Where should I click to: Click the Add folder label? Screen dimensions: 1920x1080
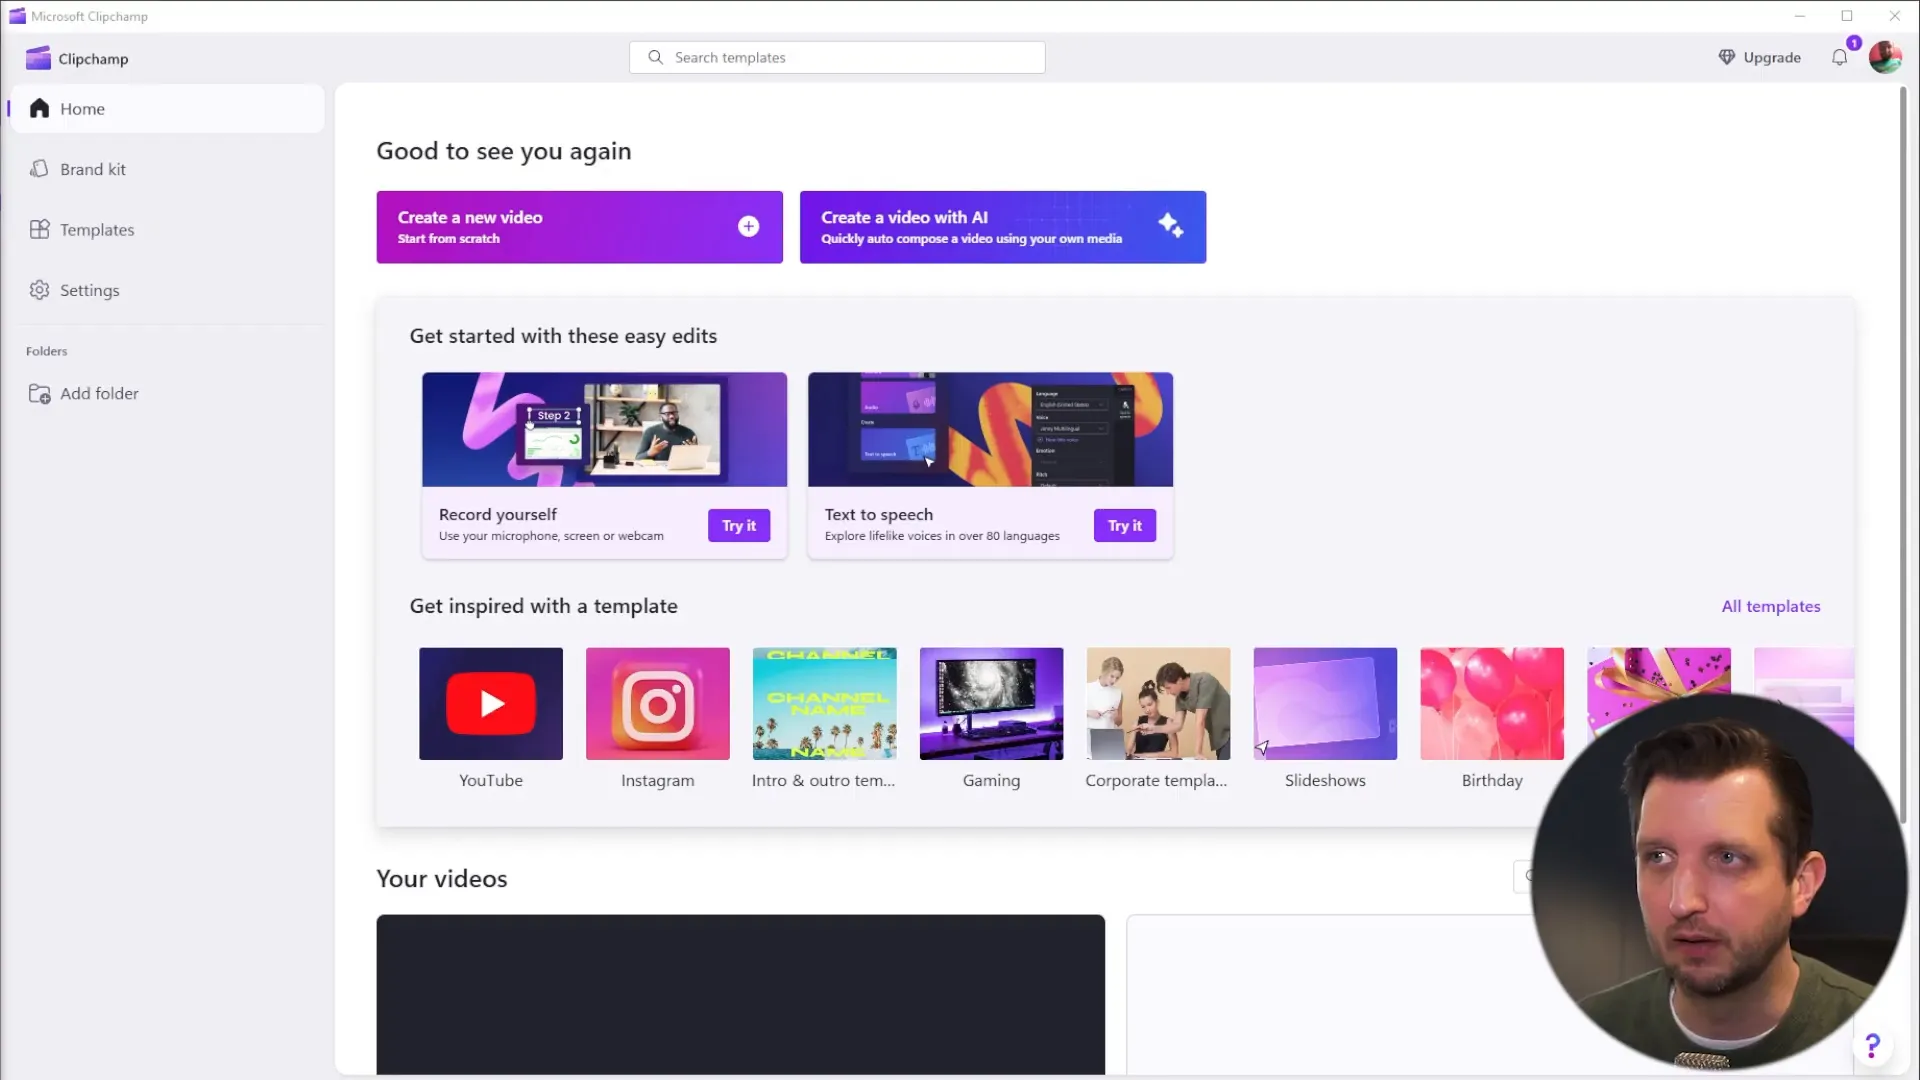(x=99, y=394)
